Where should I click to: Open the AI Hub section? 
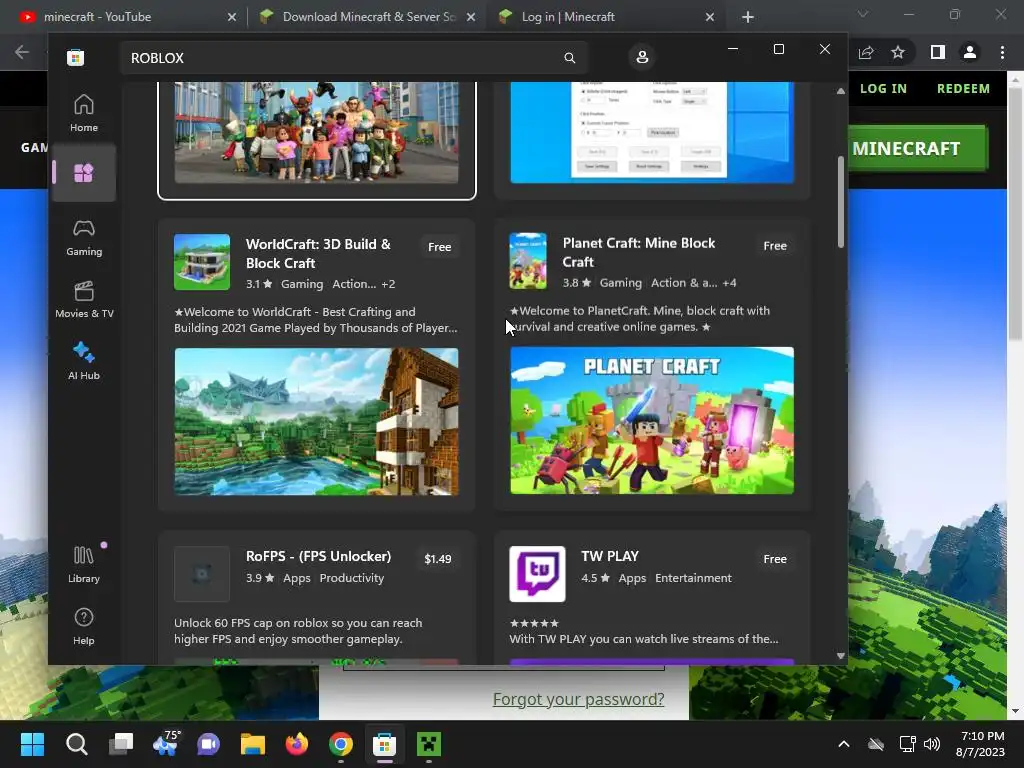point(84,361)
